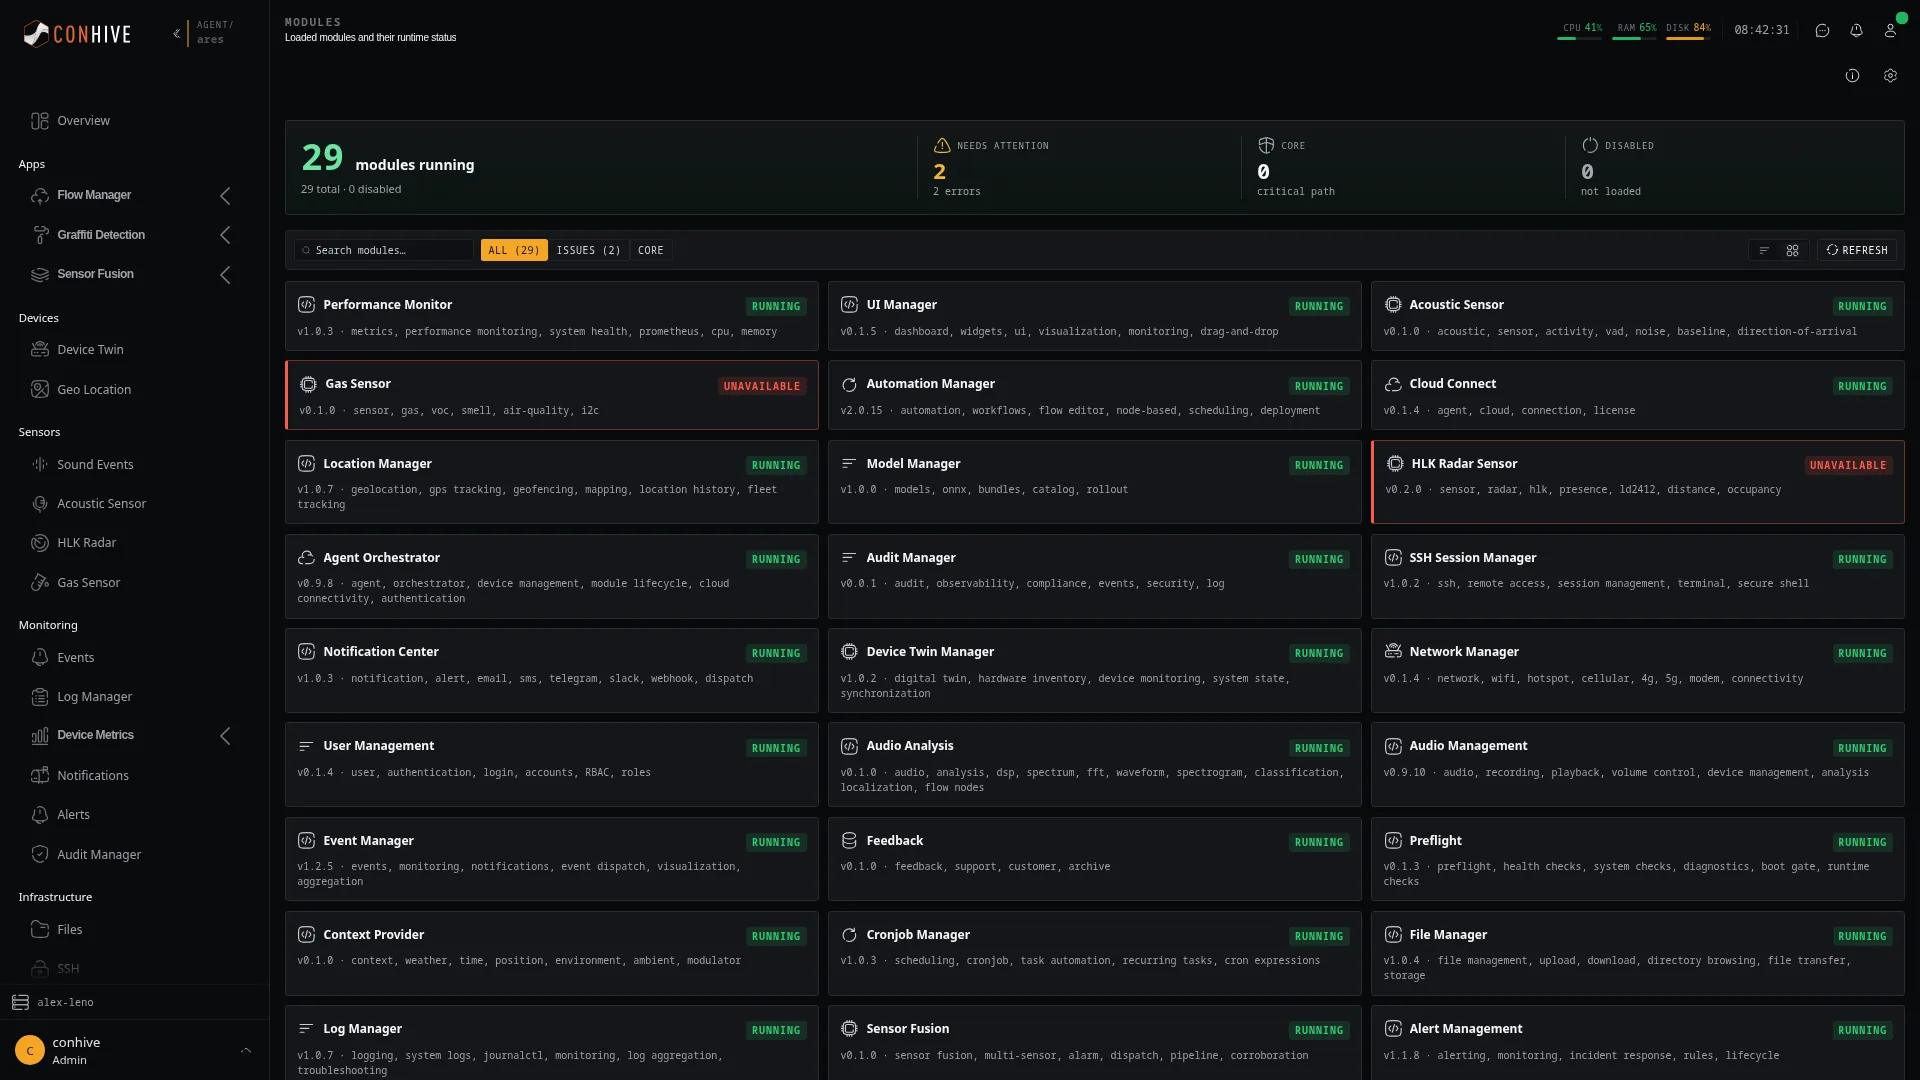Open the chat messages icon in header
The width and height of the screenshot is (1920, 1080).
(x=1822, y=30)
